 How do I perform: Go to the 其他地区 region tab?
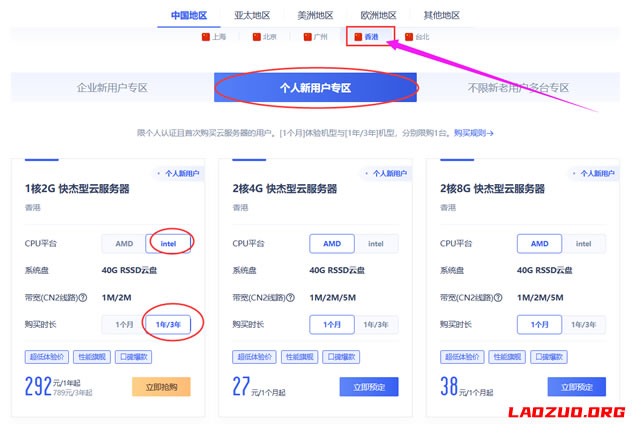(442, 16)
